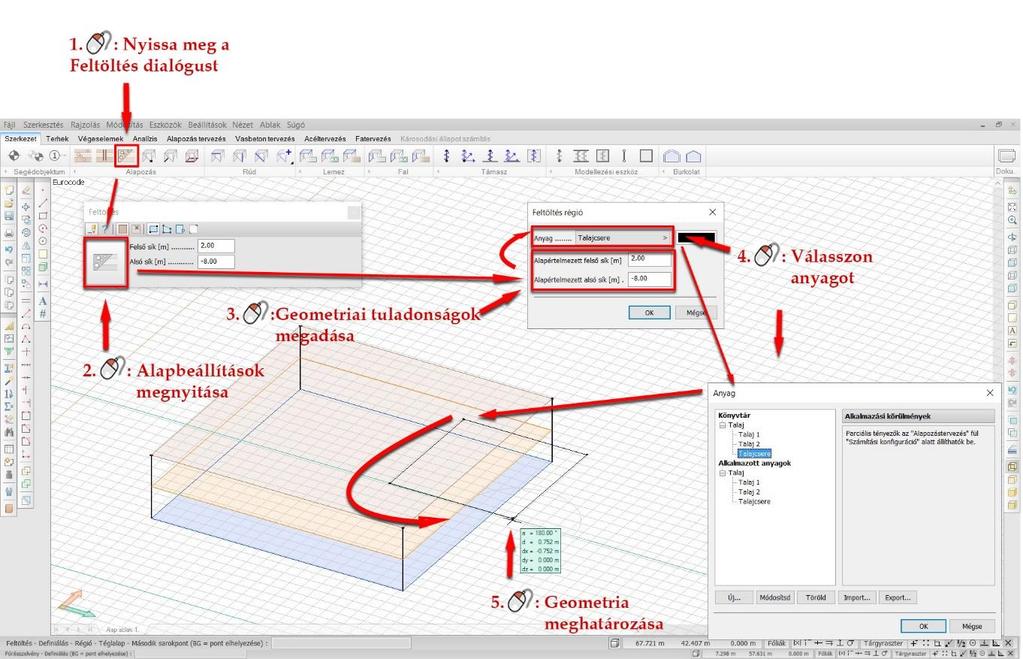Open the Eszközök menu

coord(165,125)
